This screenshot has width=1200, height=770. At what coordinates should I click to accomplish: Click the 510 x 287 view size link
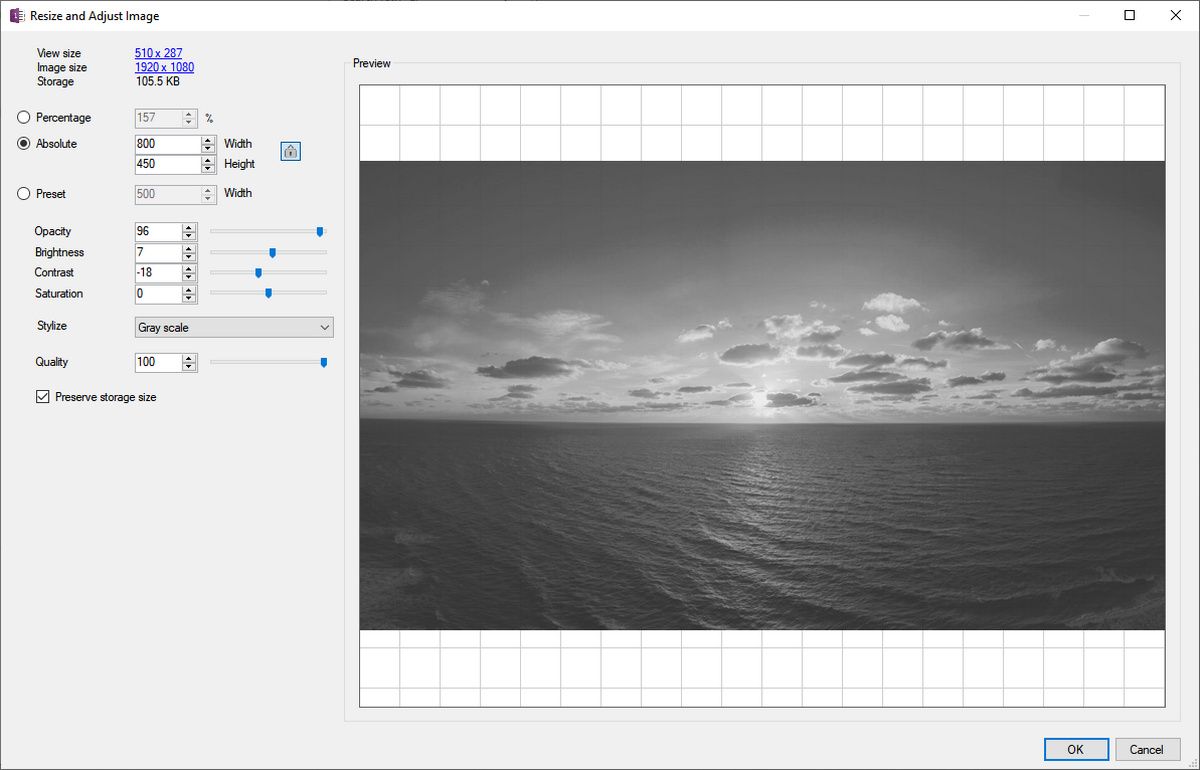pyautogui.click(x=158, y=53)
